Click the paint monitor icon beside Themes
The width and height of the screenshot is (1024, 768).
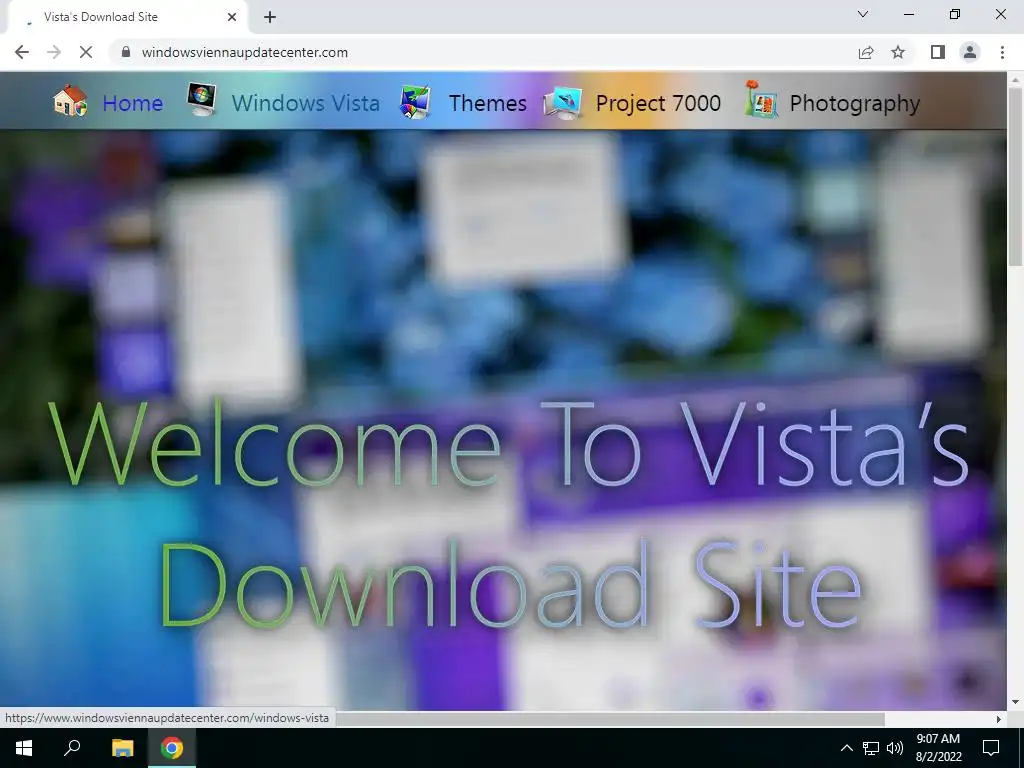pyautogui.click(x=415, y=101)
